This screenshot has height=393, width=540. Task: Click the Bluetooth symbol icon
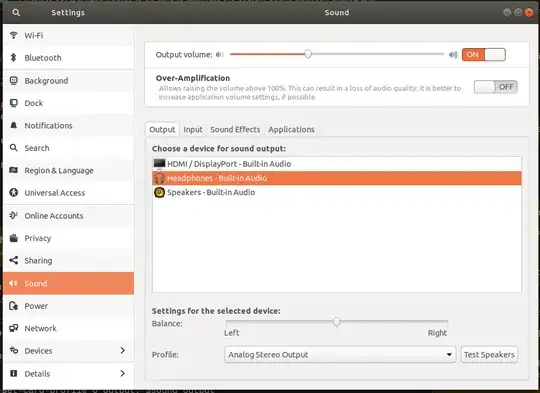click(x=13, y=58)
